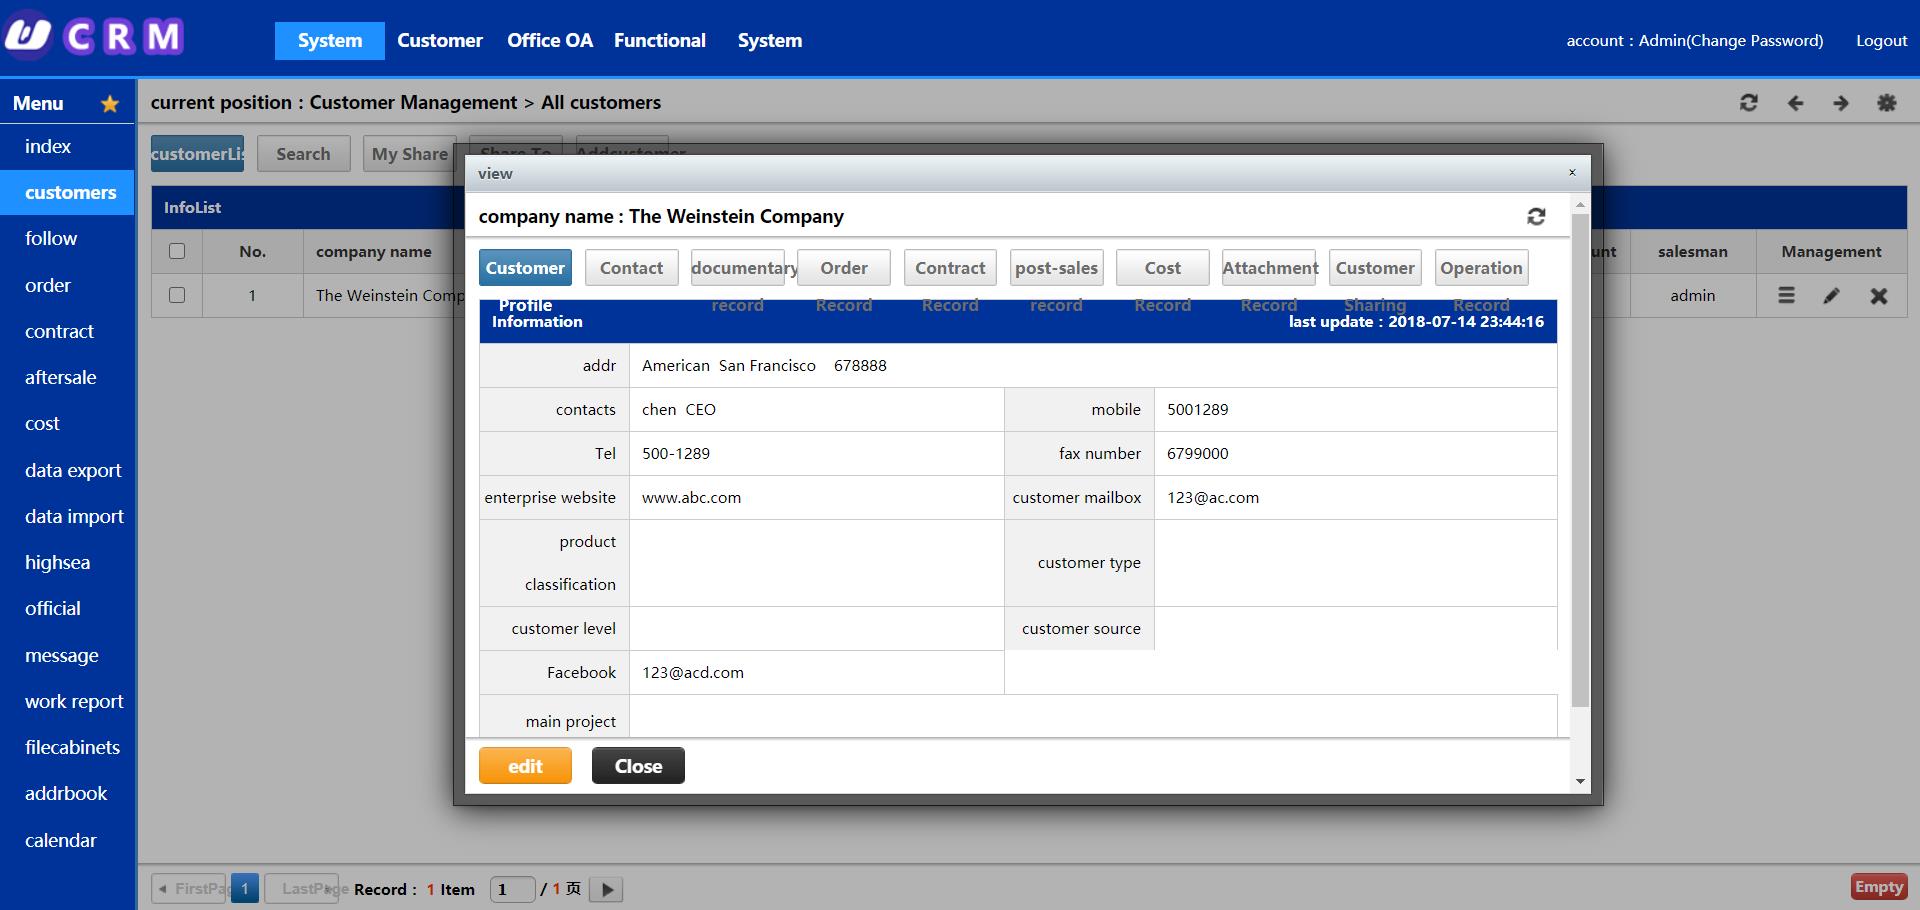Open calendar in the sidebar
This screenshot has height=910, width=1920.
click(x=67, y=840)
